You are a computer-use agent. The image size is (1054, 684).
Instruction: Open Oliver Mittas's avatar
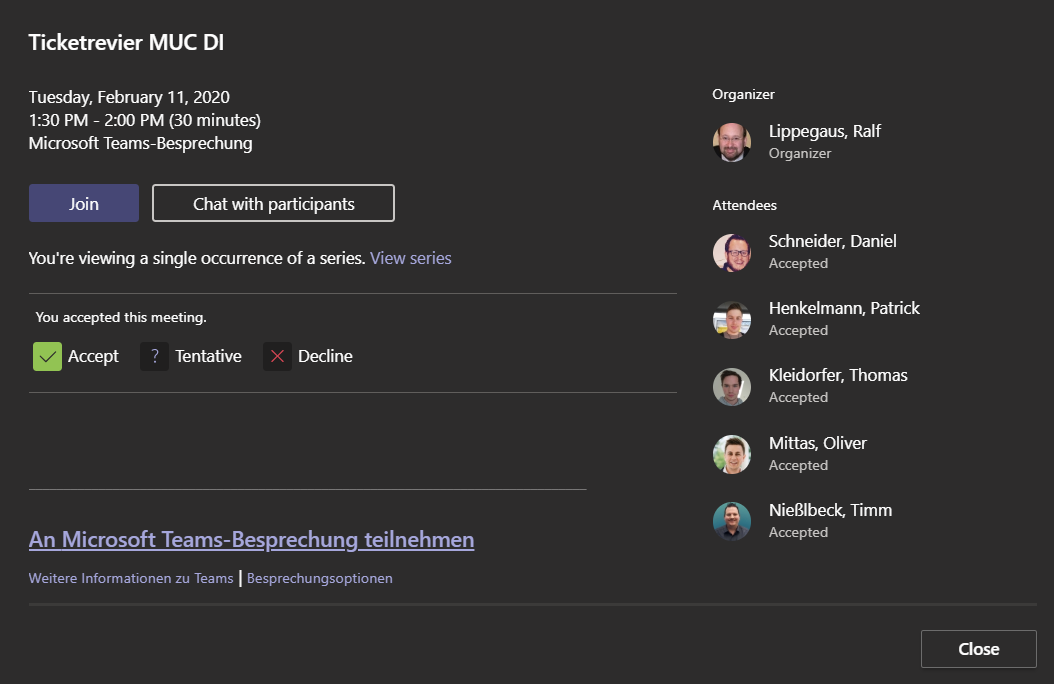731,454
